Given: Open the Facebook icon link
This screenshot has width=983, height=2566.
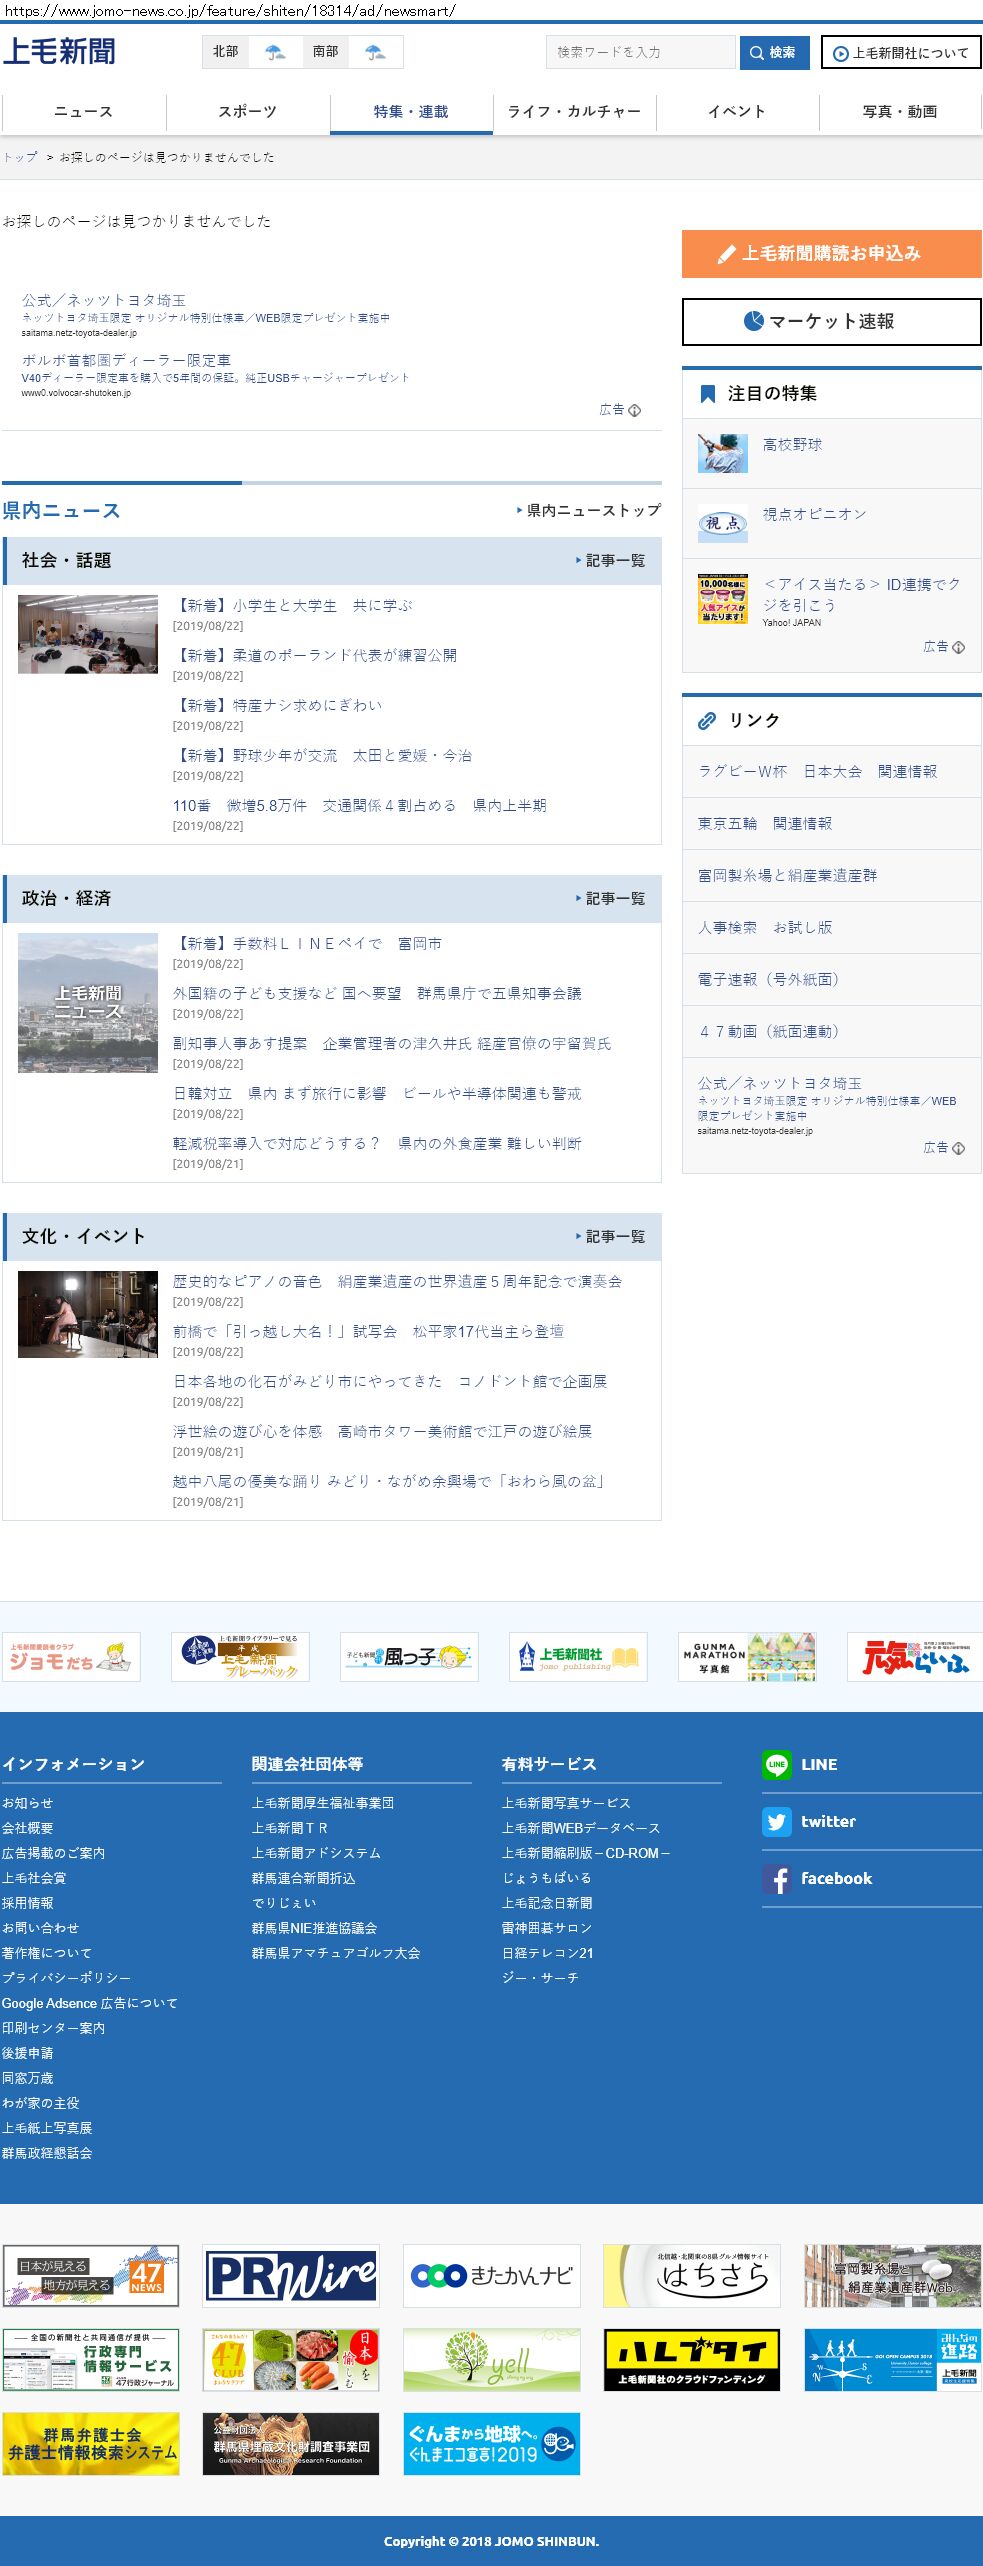Looking at the screenshot, I should 776,1879.
